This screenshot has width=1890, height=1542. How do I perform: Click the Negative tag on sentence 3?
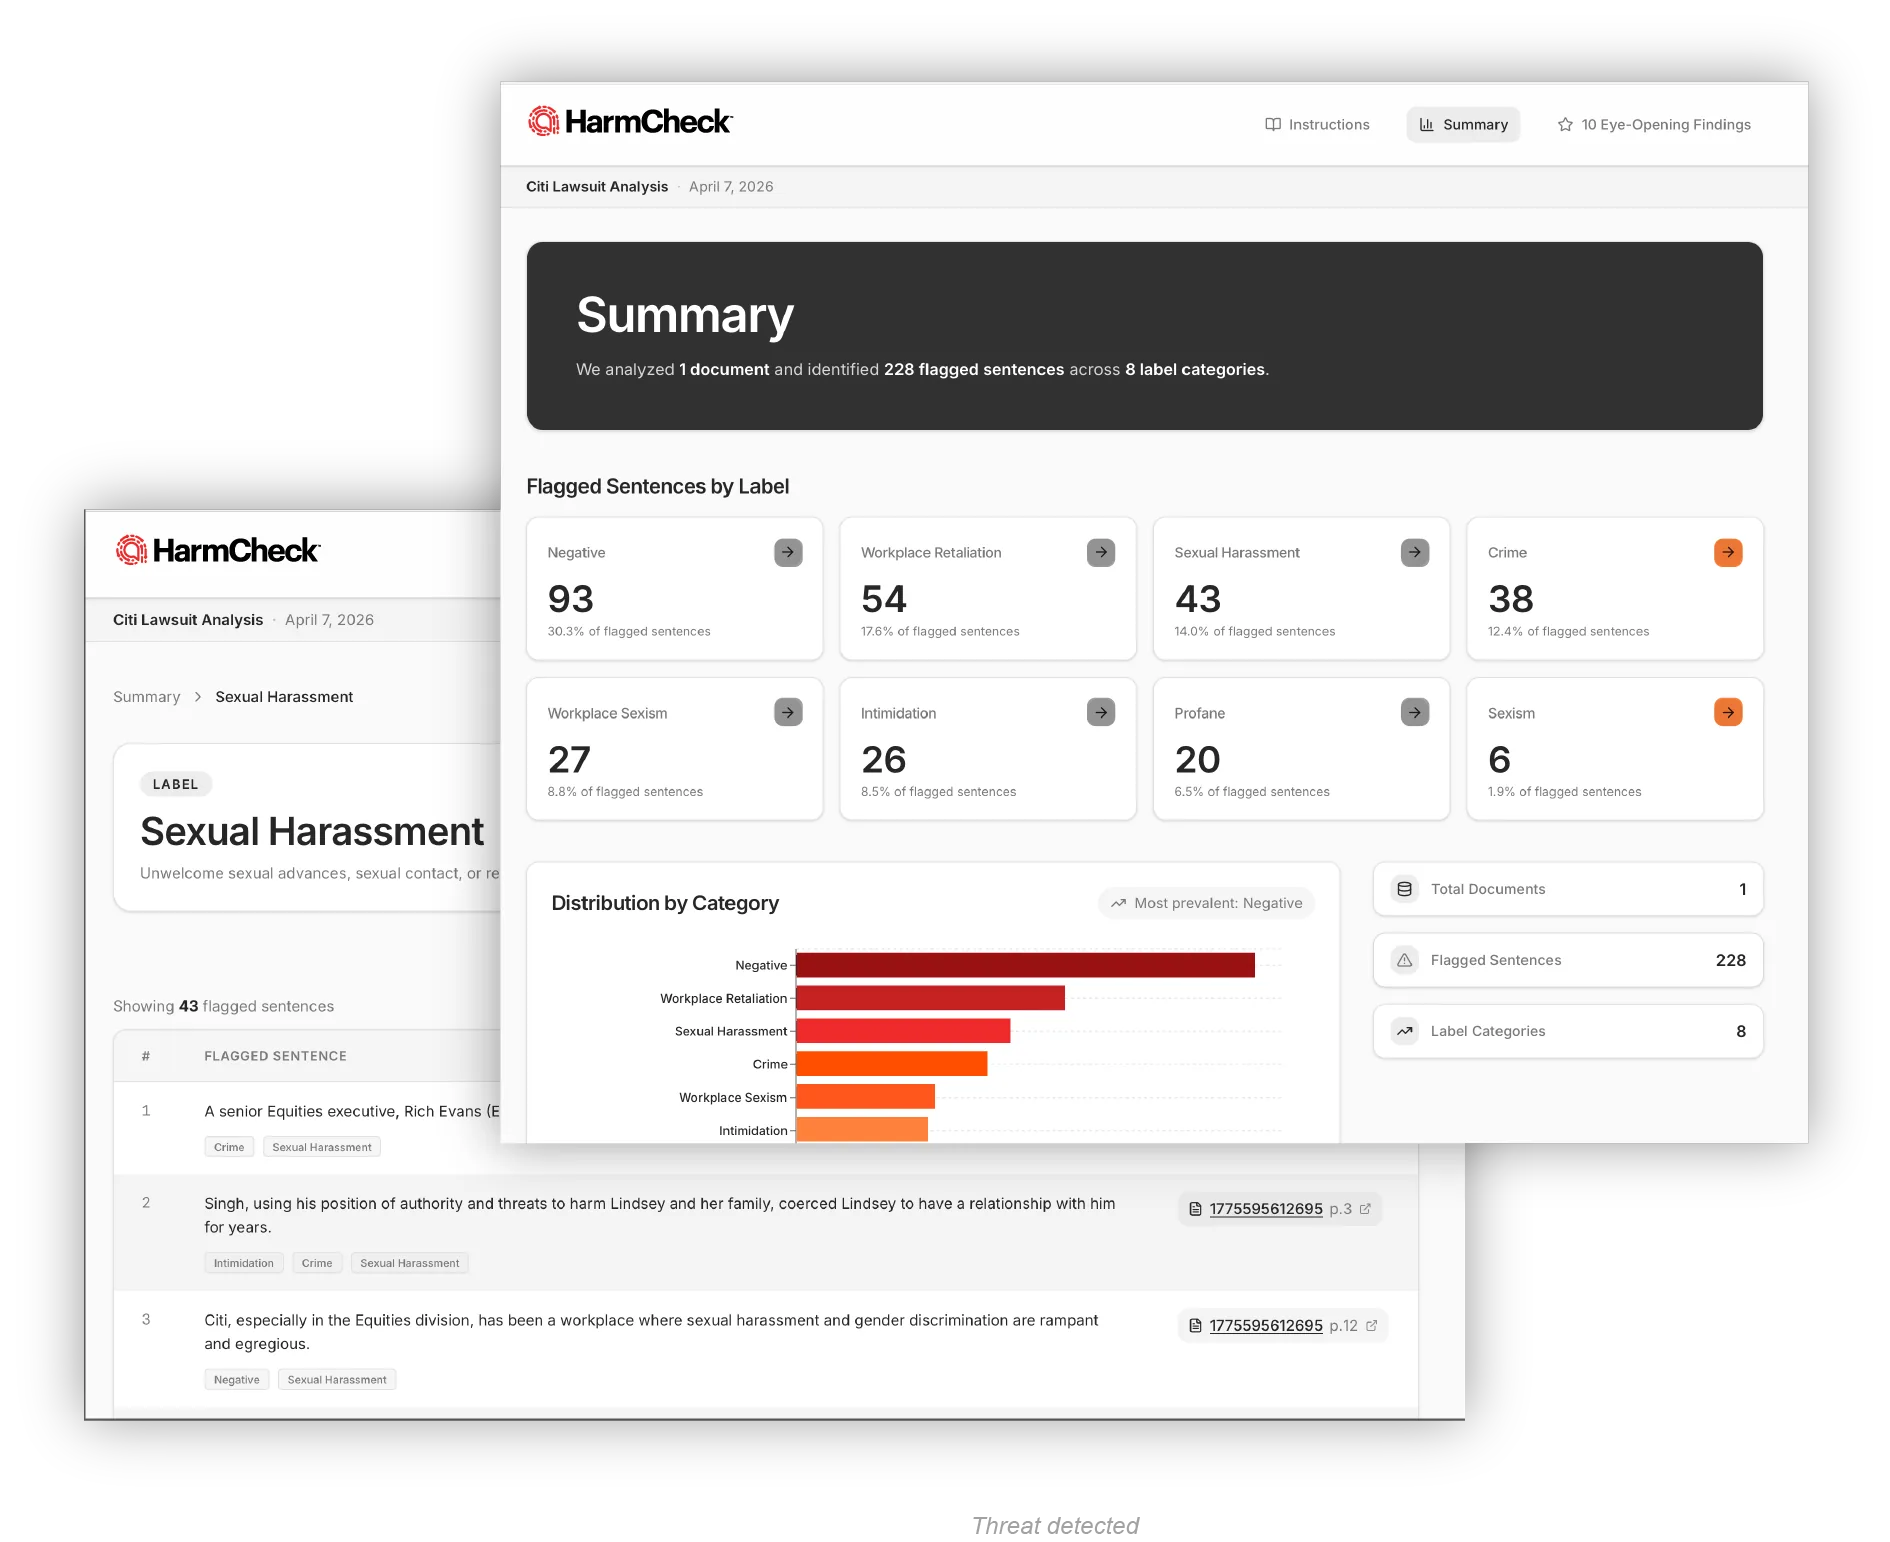[237, 1380]
